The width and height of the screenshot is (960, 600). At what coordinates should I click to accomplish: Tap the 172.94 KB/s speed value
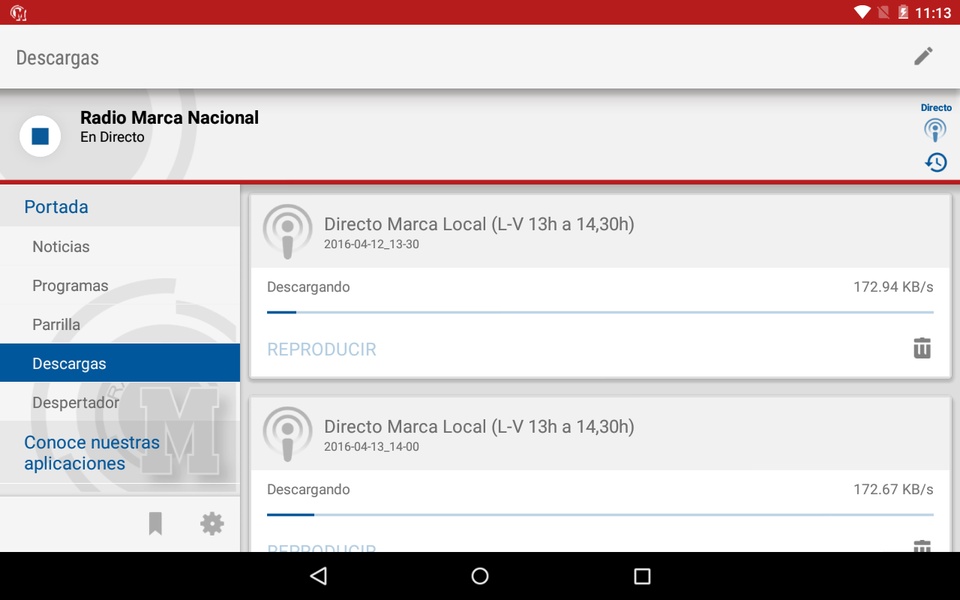(x=893, y=287)
